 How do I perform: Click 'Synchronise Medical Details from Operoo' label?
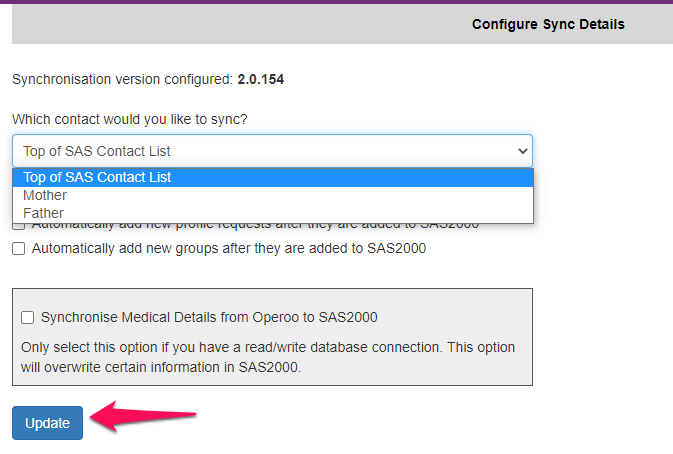click(x=208, y=318)
